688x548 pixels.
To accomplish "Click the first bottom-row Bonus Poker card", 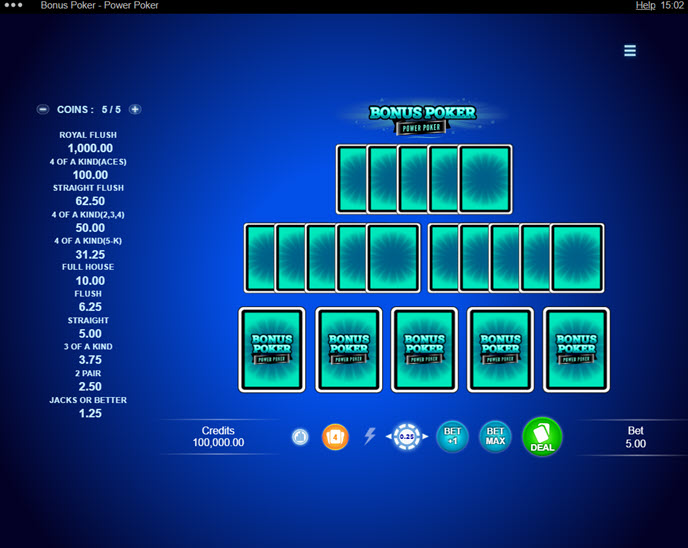I will (x=271, y=349).
